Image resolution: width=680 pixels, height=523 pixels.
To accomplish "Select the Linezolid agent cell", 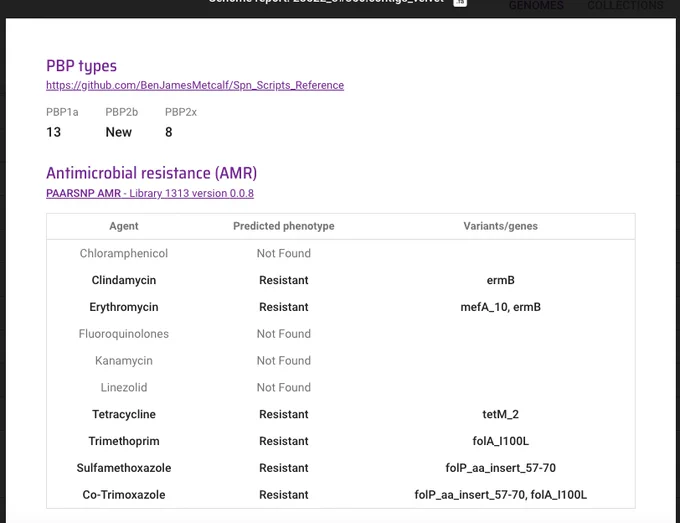I will [x=124, y=387].
